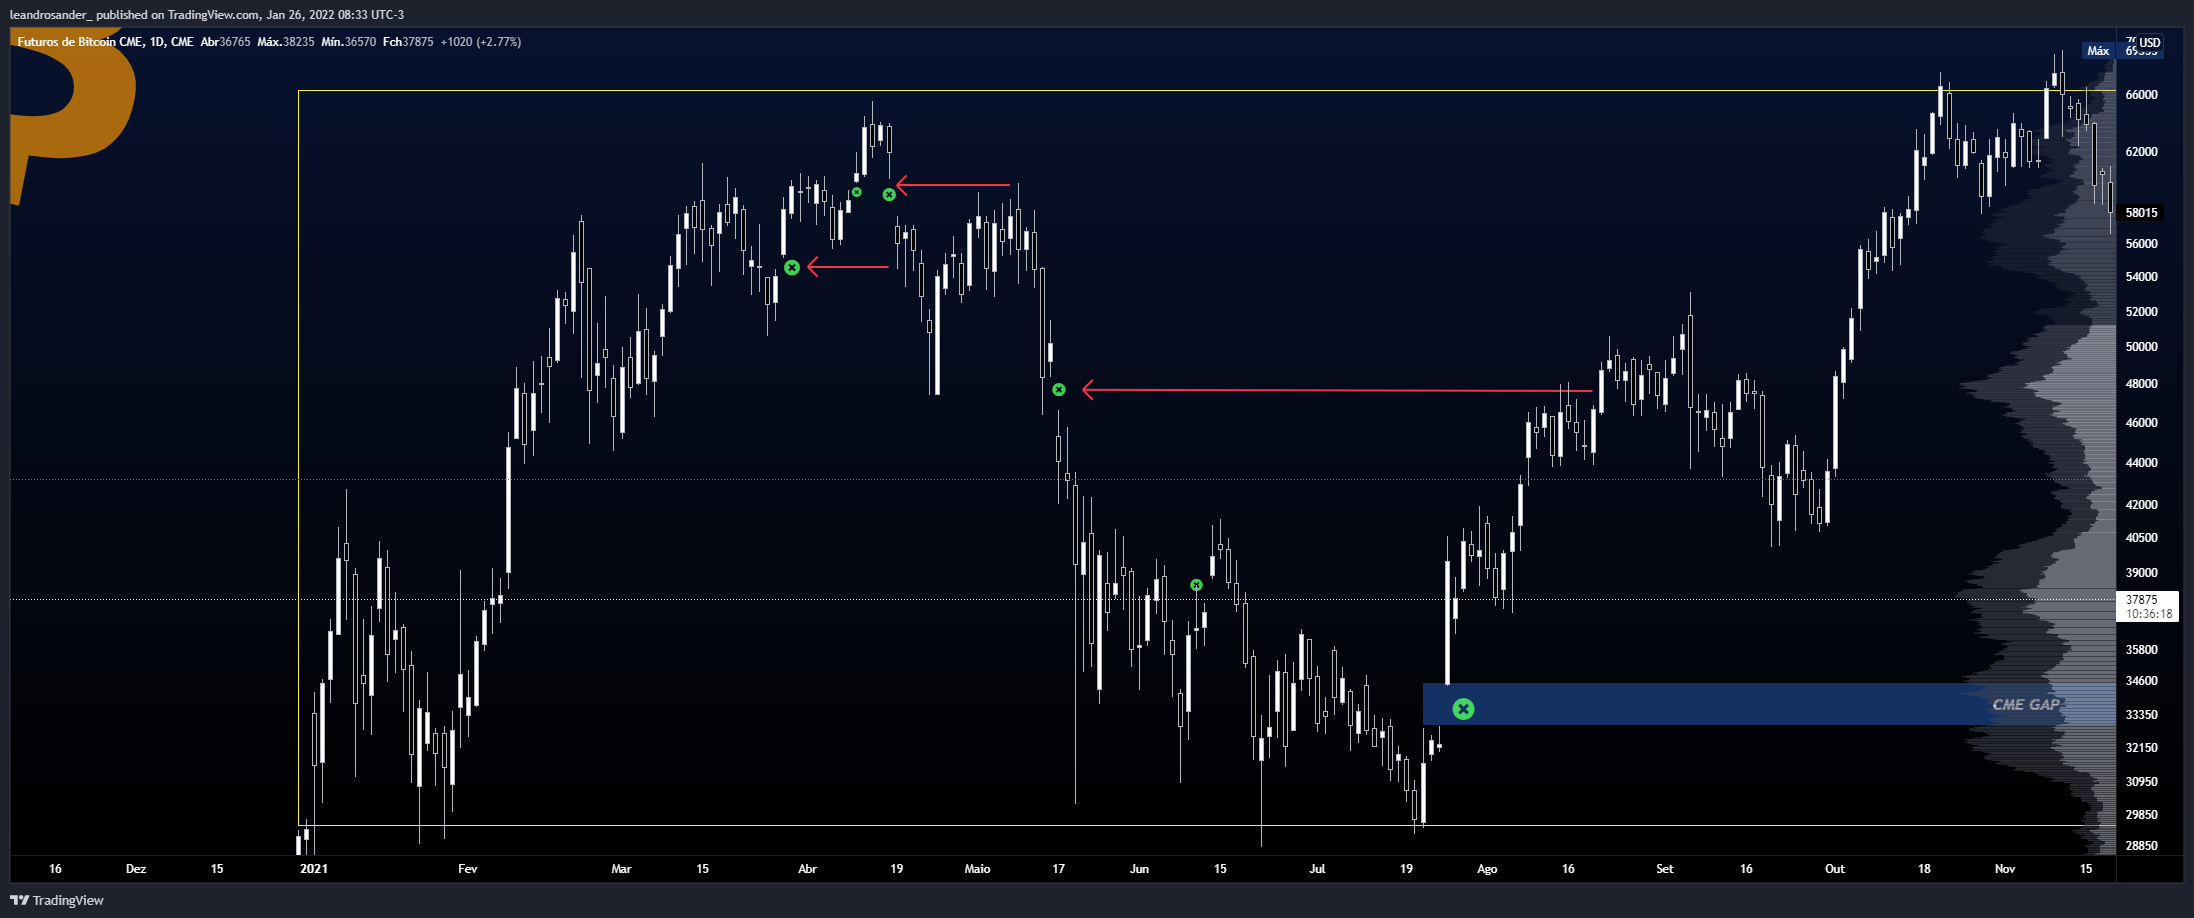Select the USD currency label on the price axis
Viewport: 2194px width, 918px height.
[2150, 43]
